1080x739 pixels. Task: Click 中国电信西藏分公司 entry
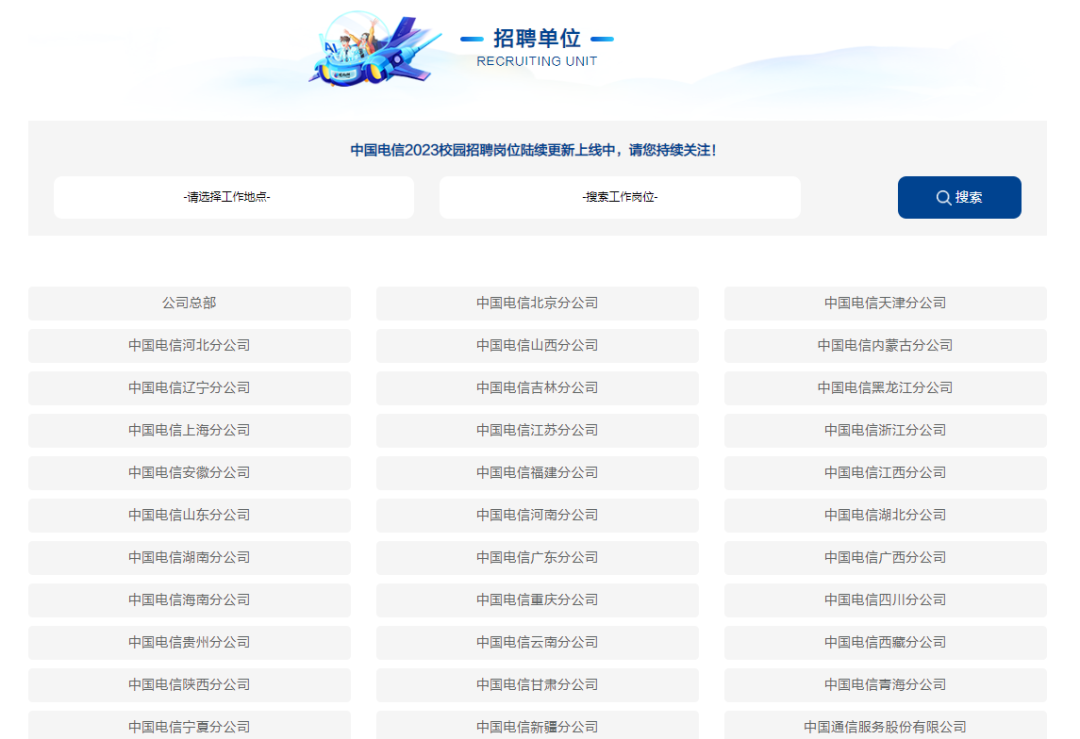click(885, 642)
